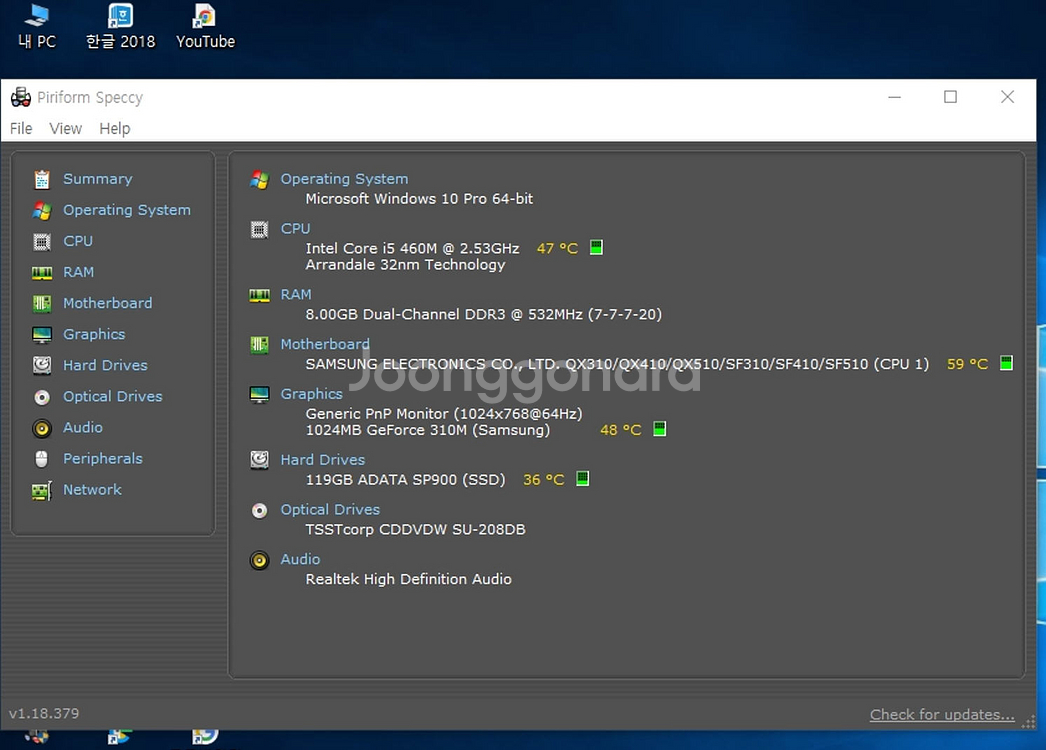Open the Optical Drives heading link in summary
Viewport: 1046px width, 750px height.
pyautogui.click(x=330, y=509)
